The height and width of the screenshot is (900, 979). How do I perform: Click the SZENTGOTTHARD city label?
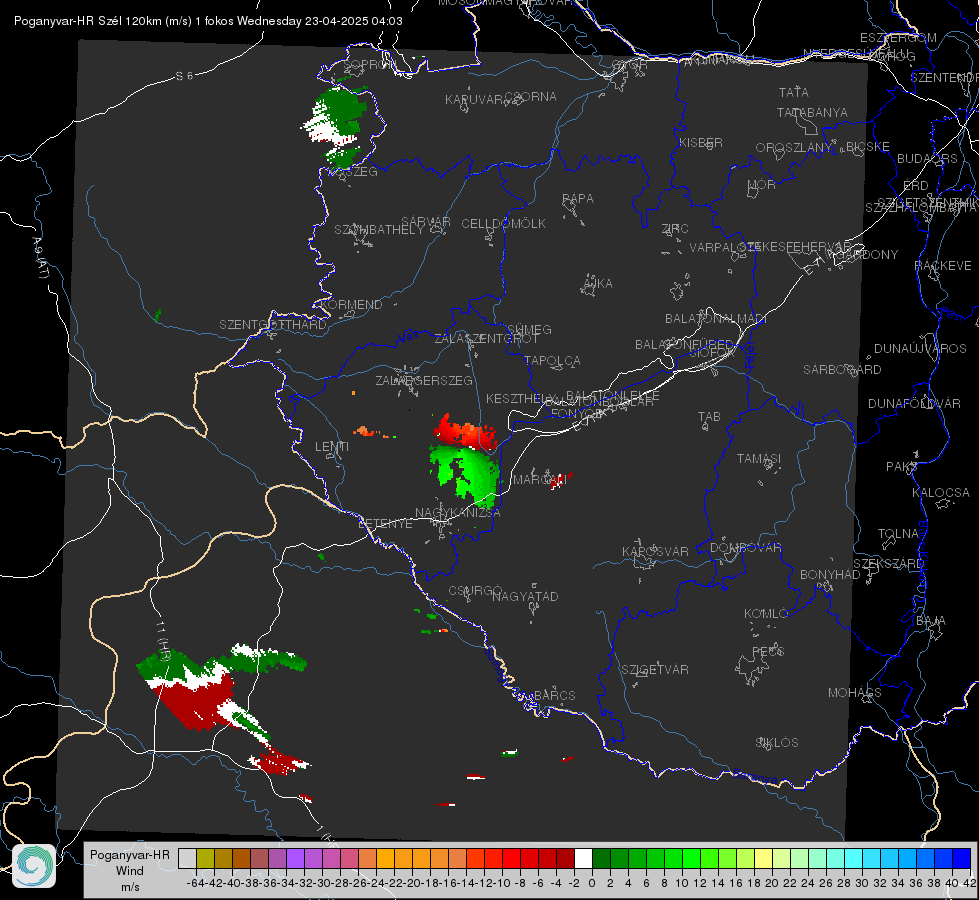pos(273,325)
